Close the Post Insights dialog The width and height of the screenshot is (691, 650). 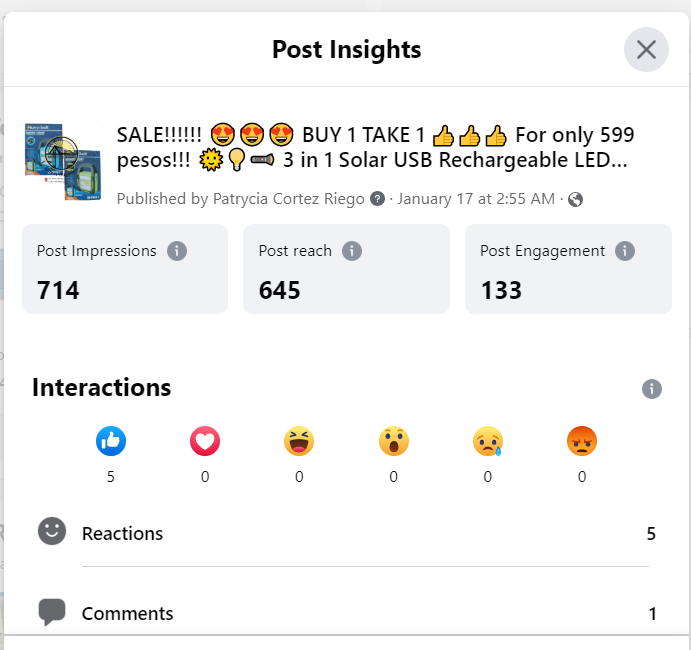click(646, 49)
